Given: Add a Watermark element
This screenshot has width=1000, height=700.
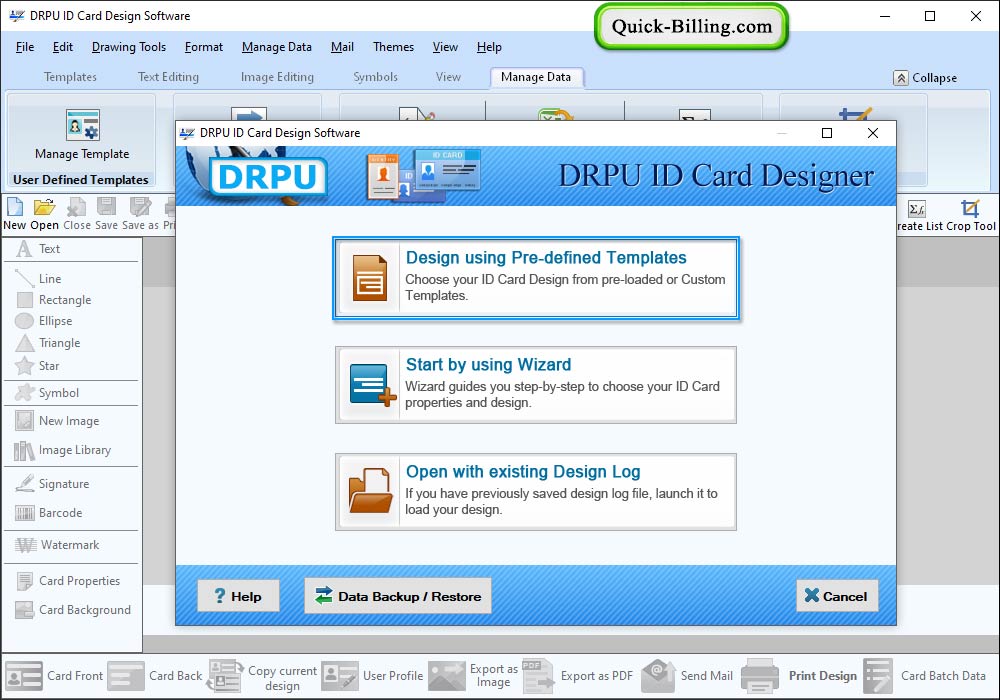Looking at the screenshot, I should click(x=57, y=545).
